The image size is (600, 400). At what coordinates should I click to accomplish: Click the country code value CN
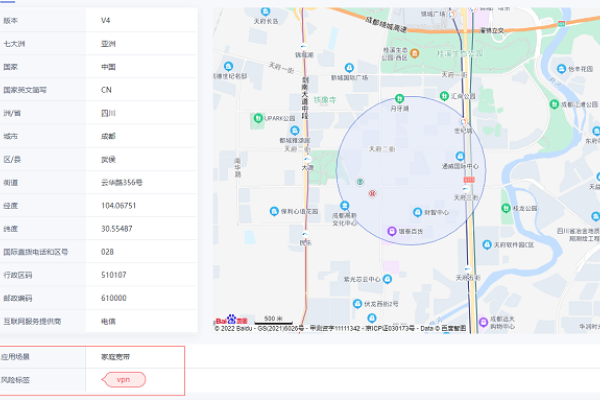106,90
